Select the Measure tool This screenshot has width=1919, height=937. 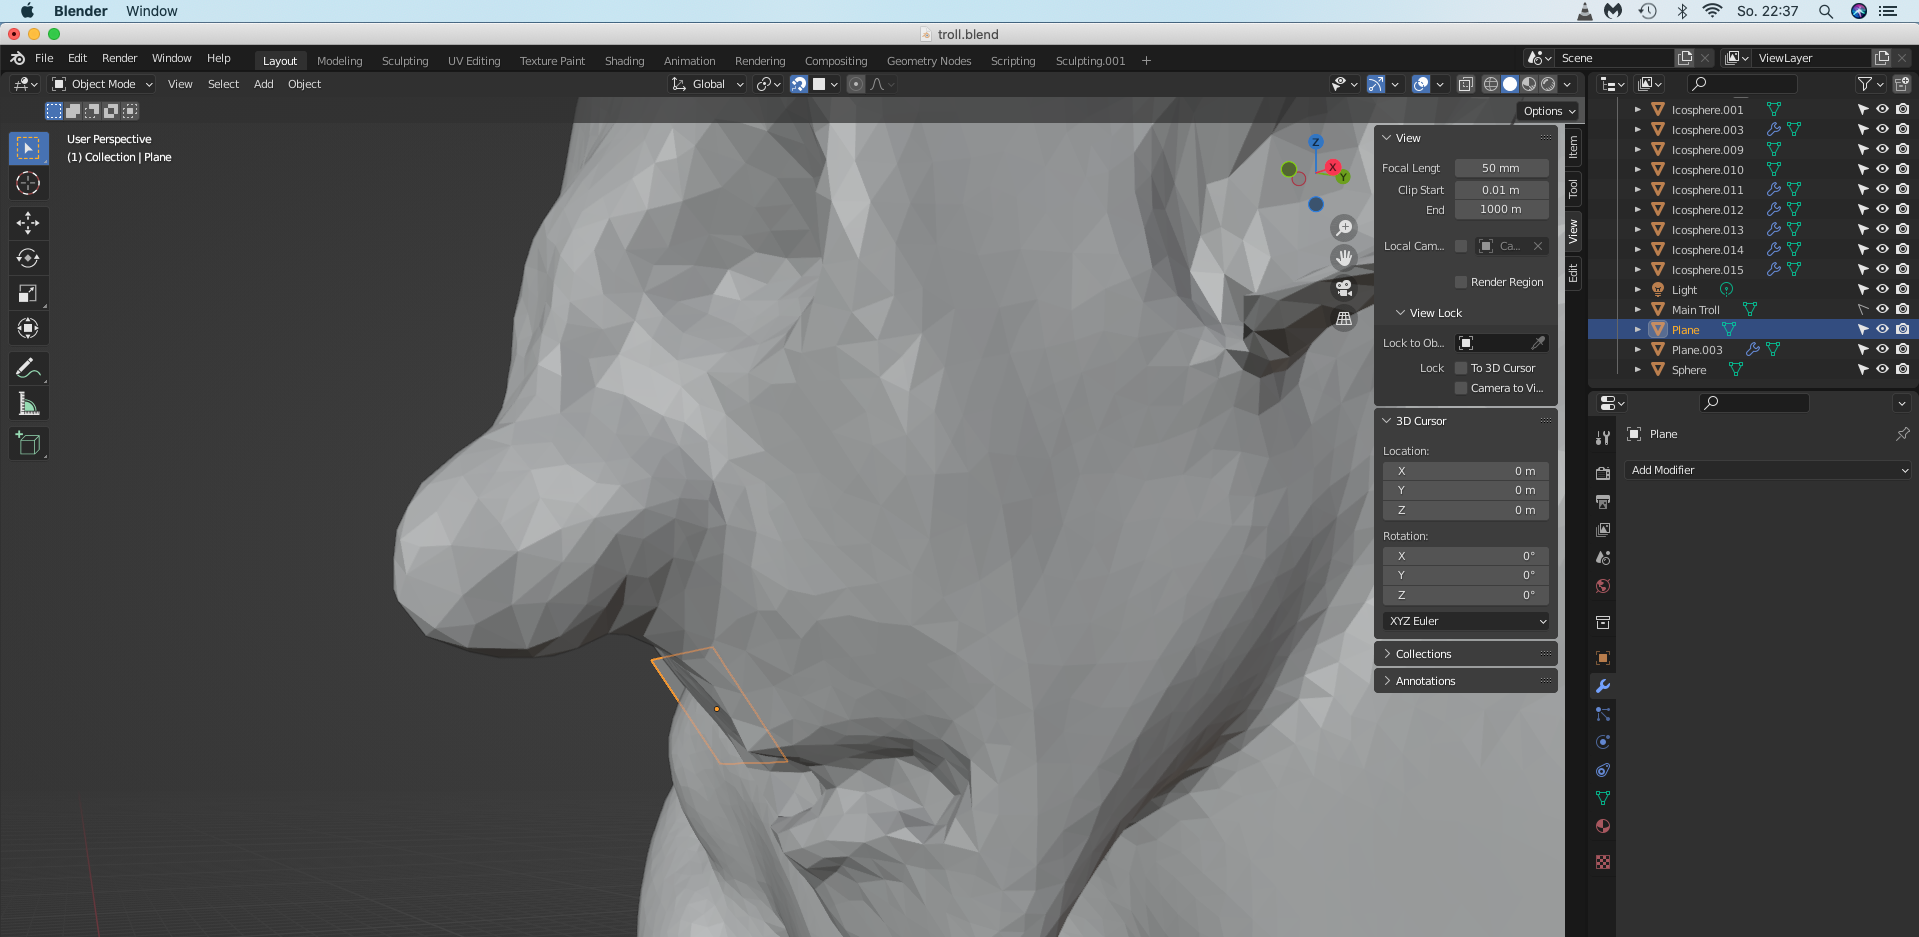coord(28,404)
